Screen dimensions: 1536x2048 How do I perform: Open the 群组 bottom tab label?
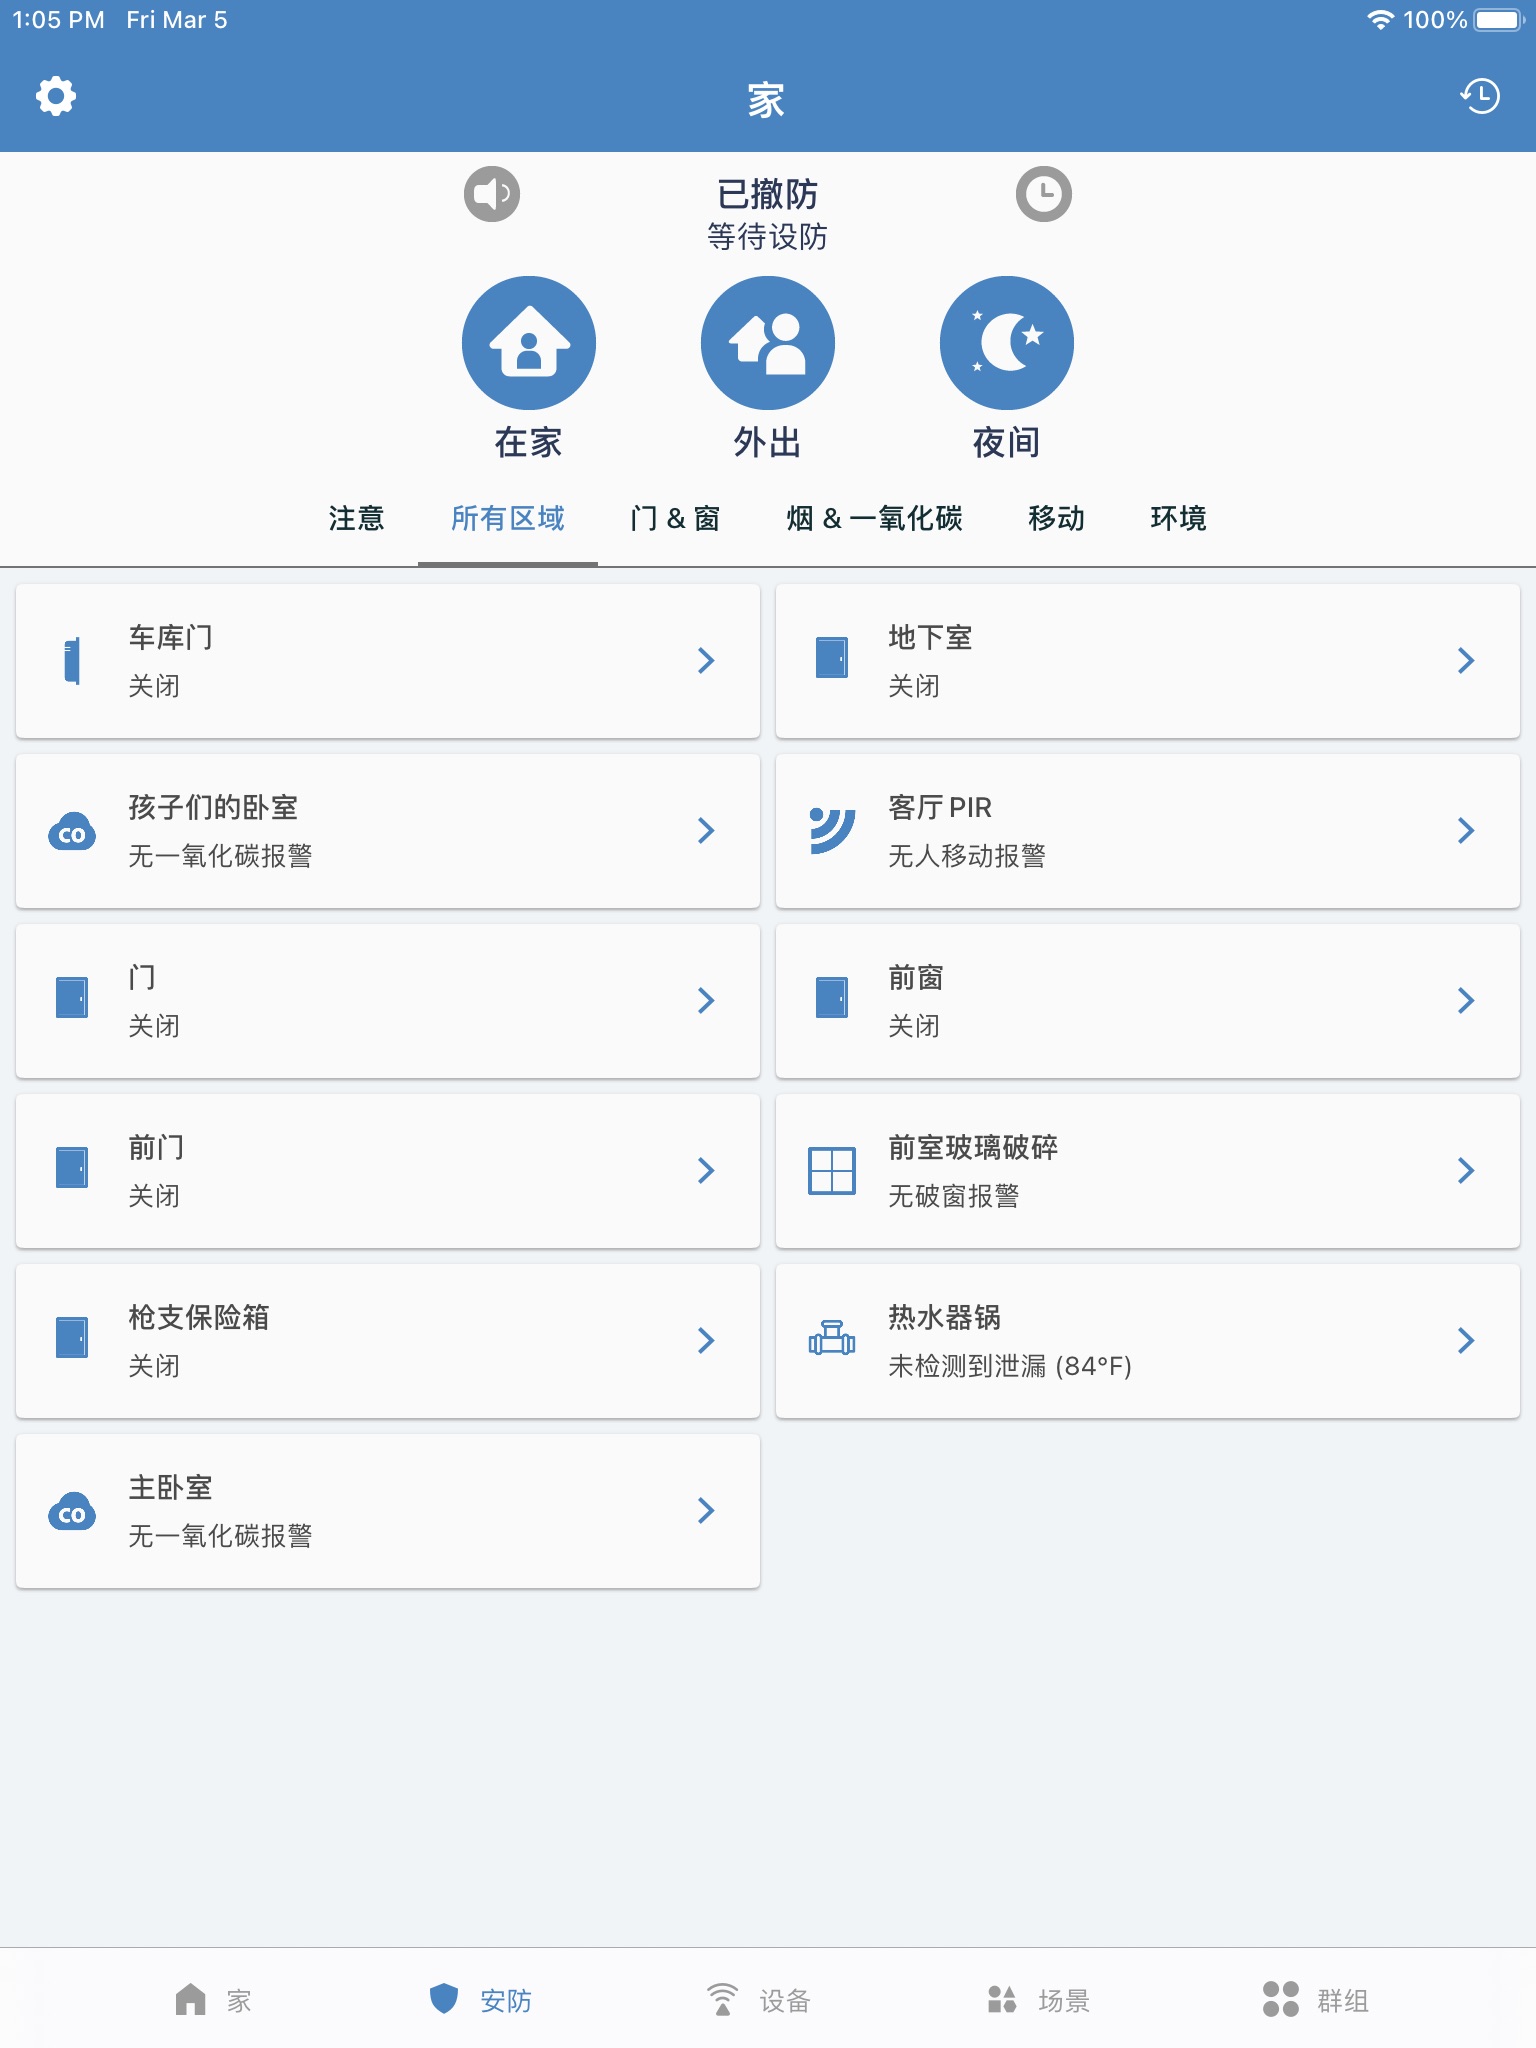click(x=1343, y=2001)
